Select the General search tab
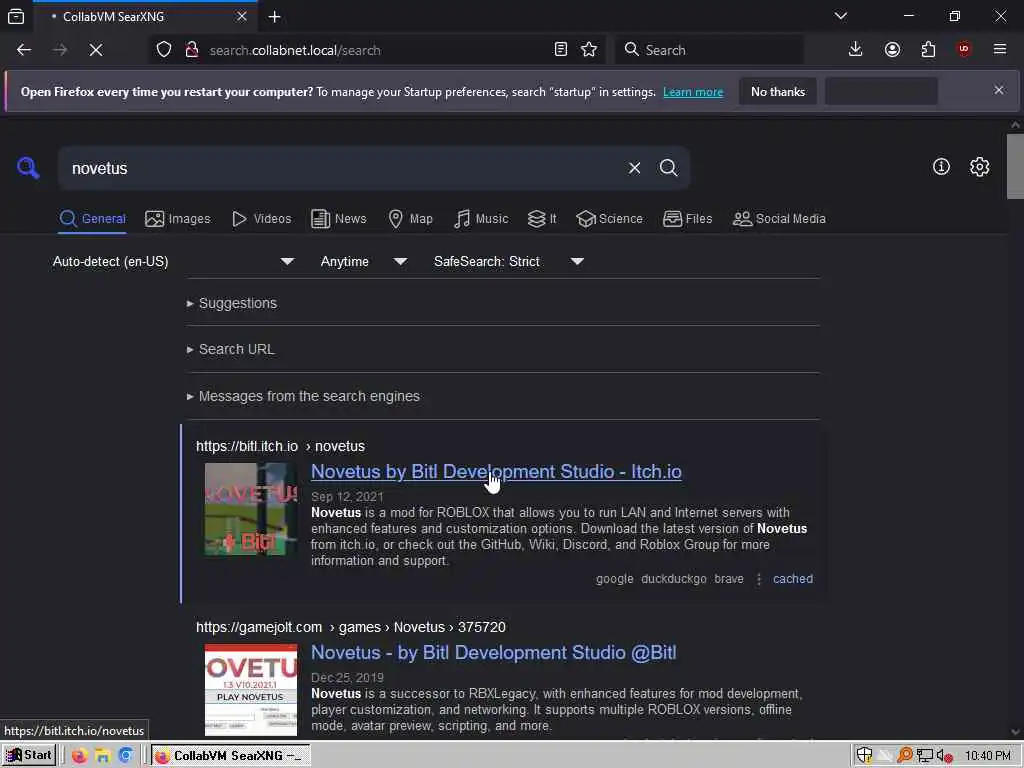 [92, 219]
